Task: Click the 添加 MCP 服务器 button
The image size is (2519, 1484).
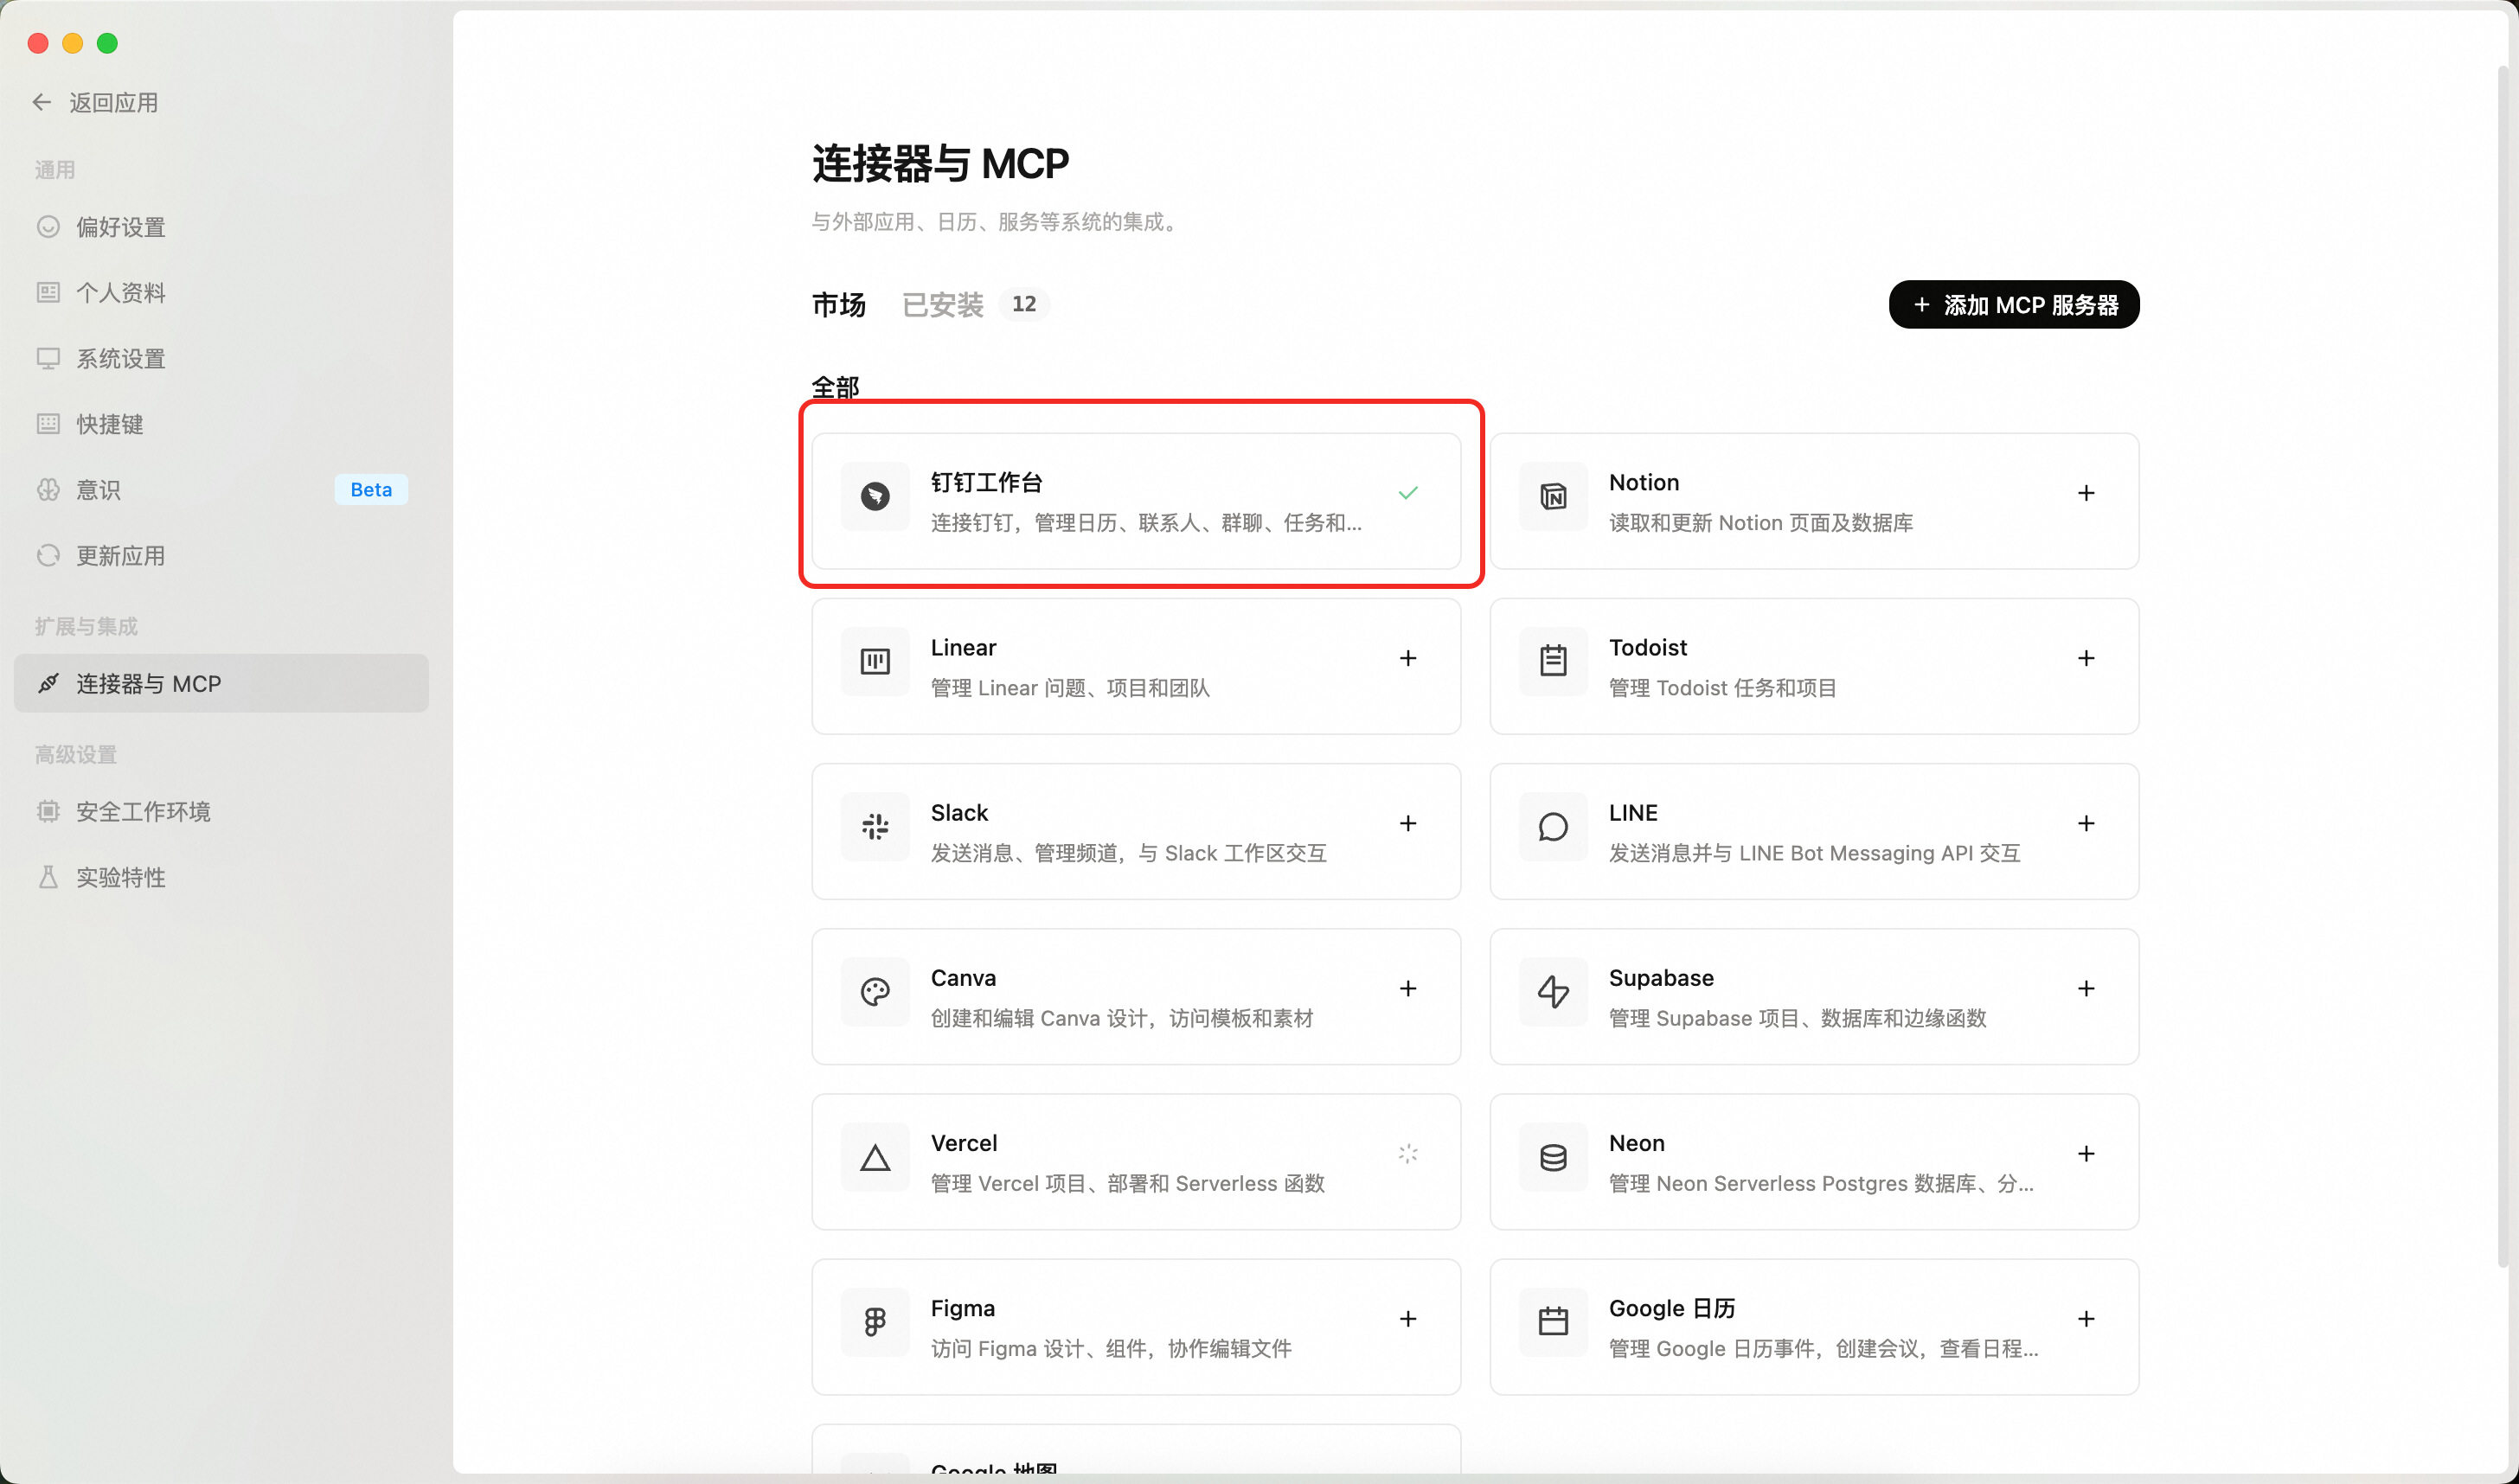Action: click(x=2014, y=305)
